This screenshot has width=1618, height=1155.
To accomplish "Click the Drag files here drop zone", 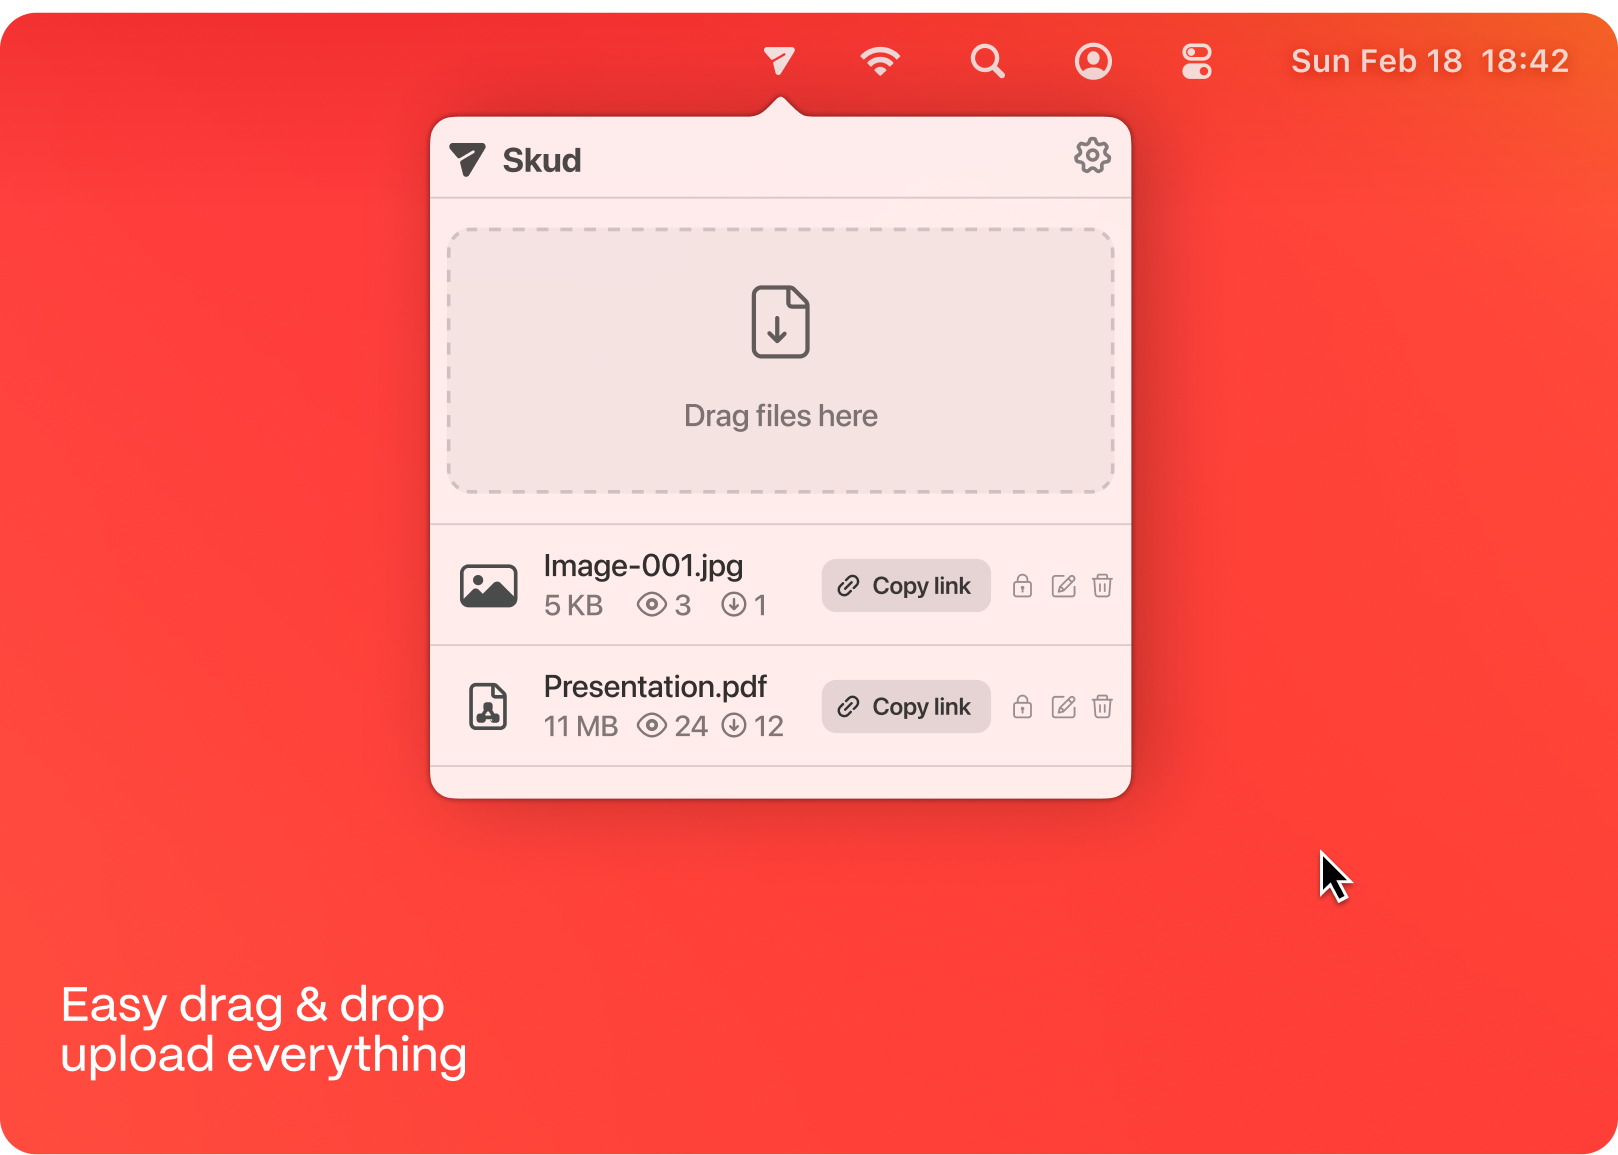I will [x=781, y=361].
